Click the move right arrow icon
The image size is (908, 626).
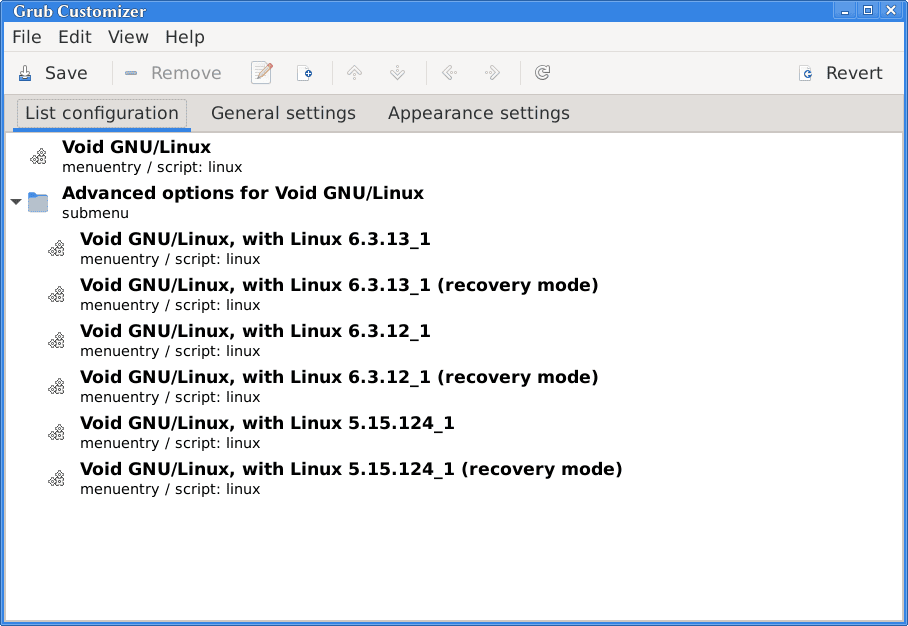pos(492,73)
